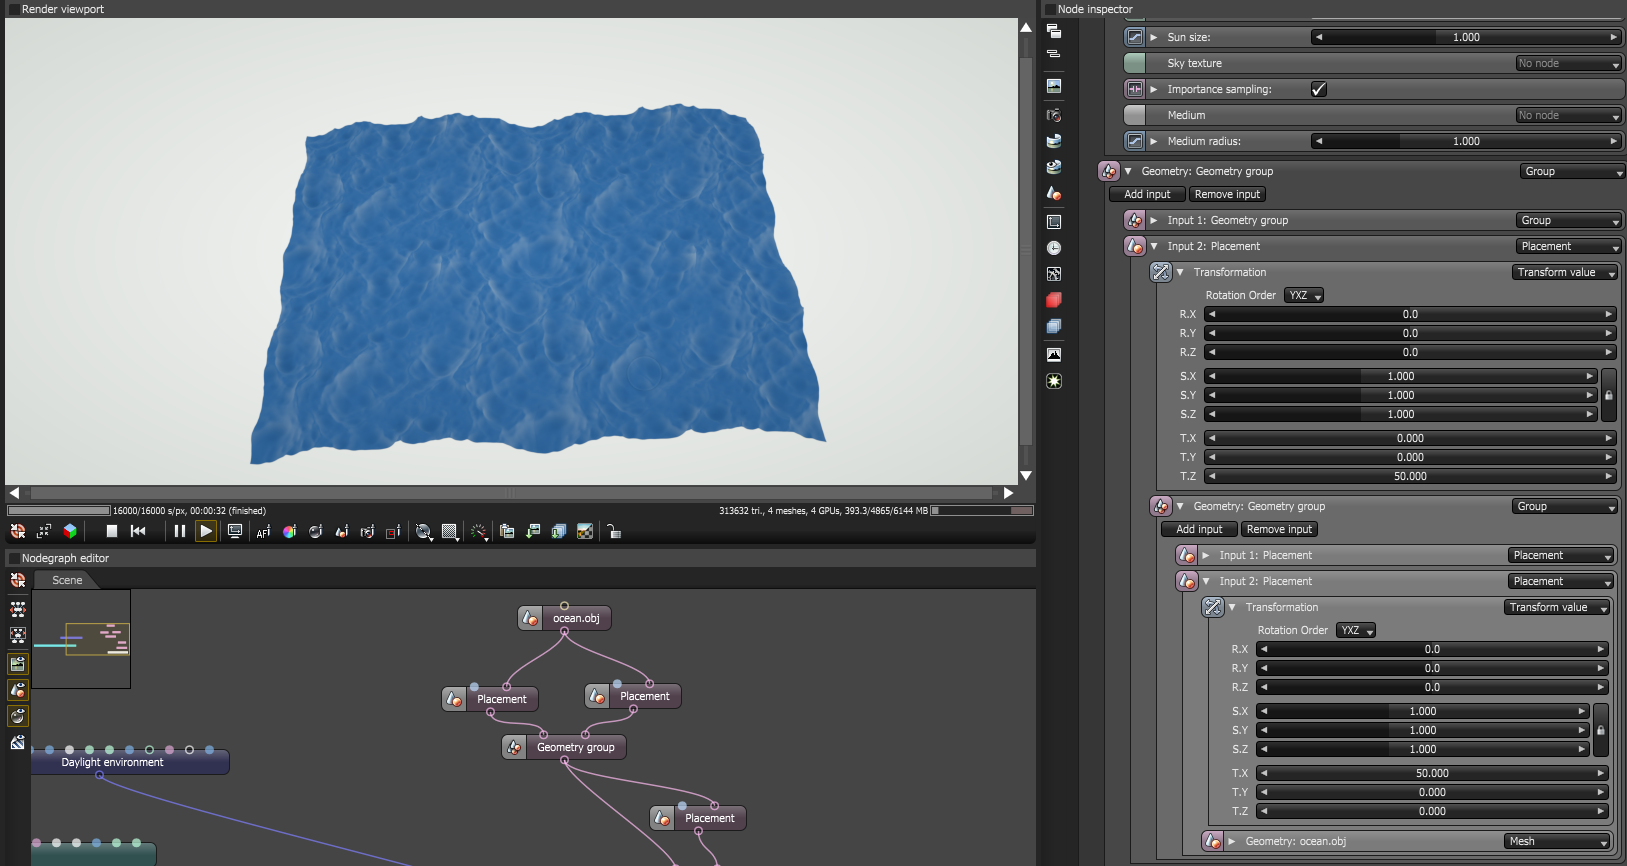Switch to the Scene tab
This screenshot has width=1627, height=866.
pos(67,580)
